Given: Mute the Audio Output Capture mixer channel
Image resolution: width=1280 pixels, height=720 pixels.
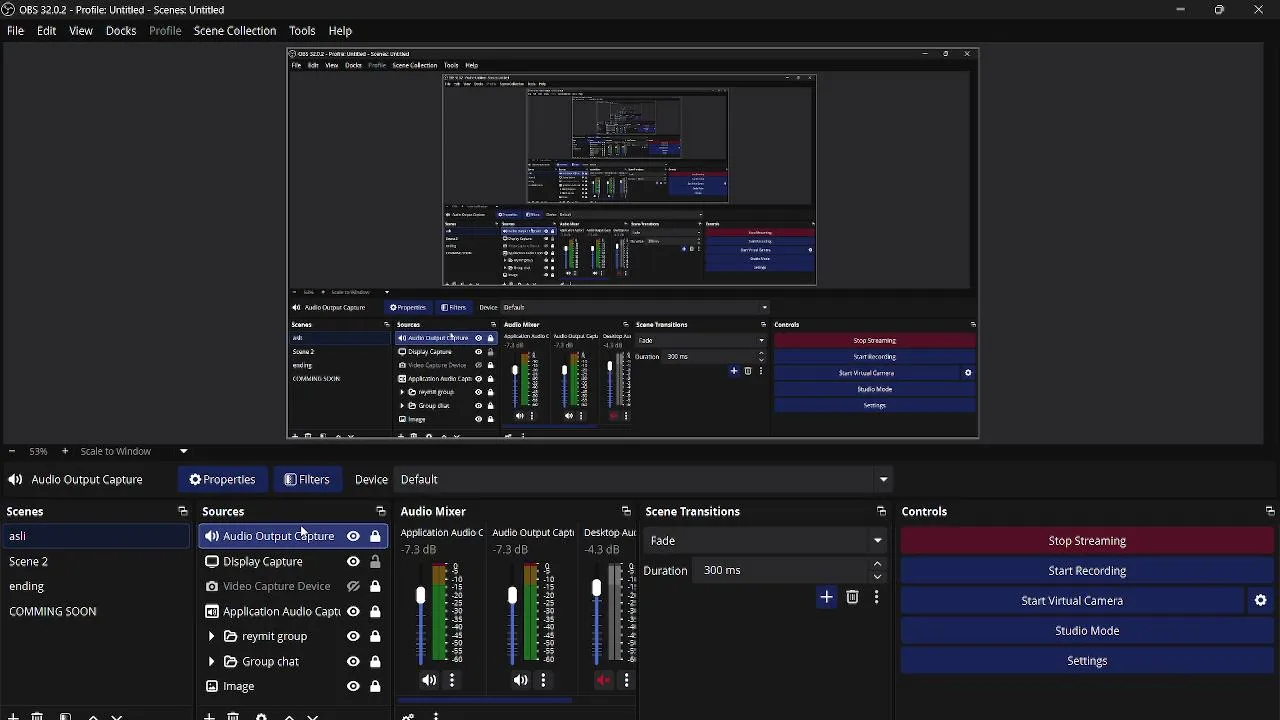Looking at the screenshot, I should [520, 680].
